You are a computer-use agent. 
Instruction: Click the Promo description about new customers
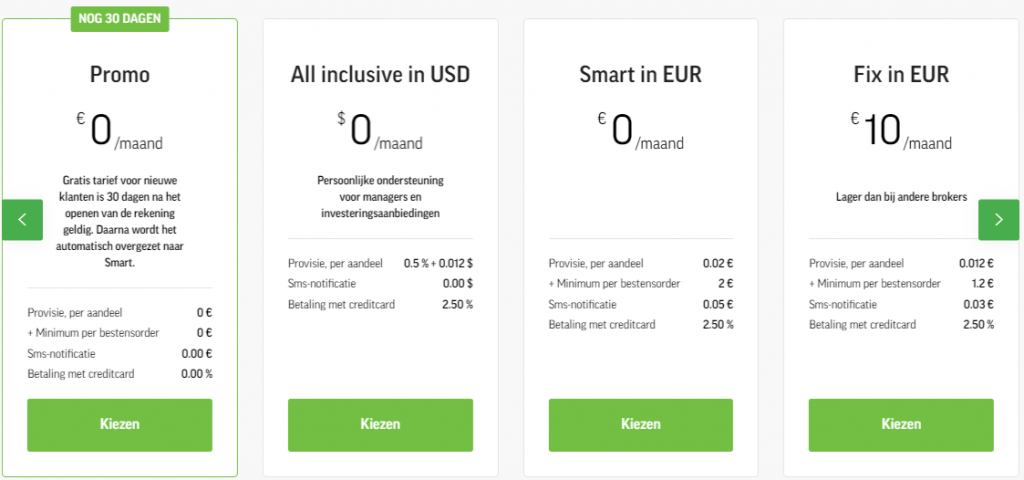[120, 221]
